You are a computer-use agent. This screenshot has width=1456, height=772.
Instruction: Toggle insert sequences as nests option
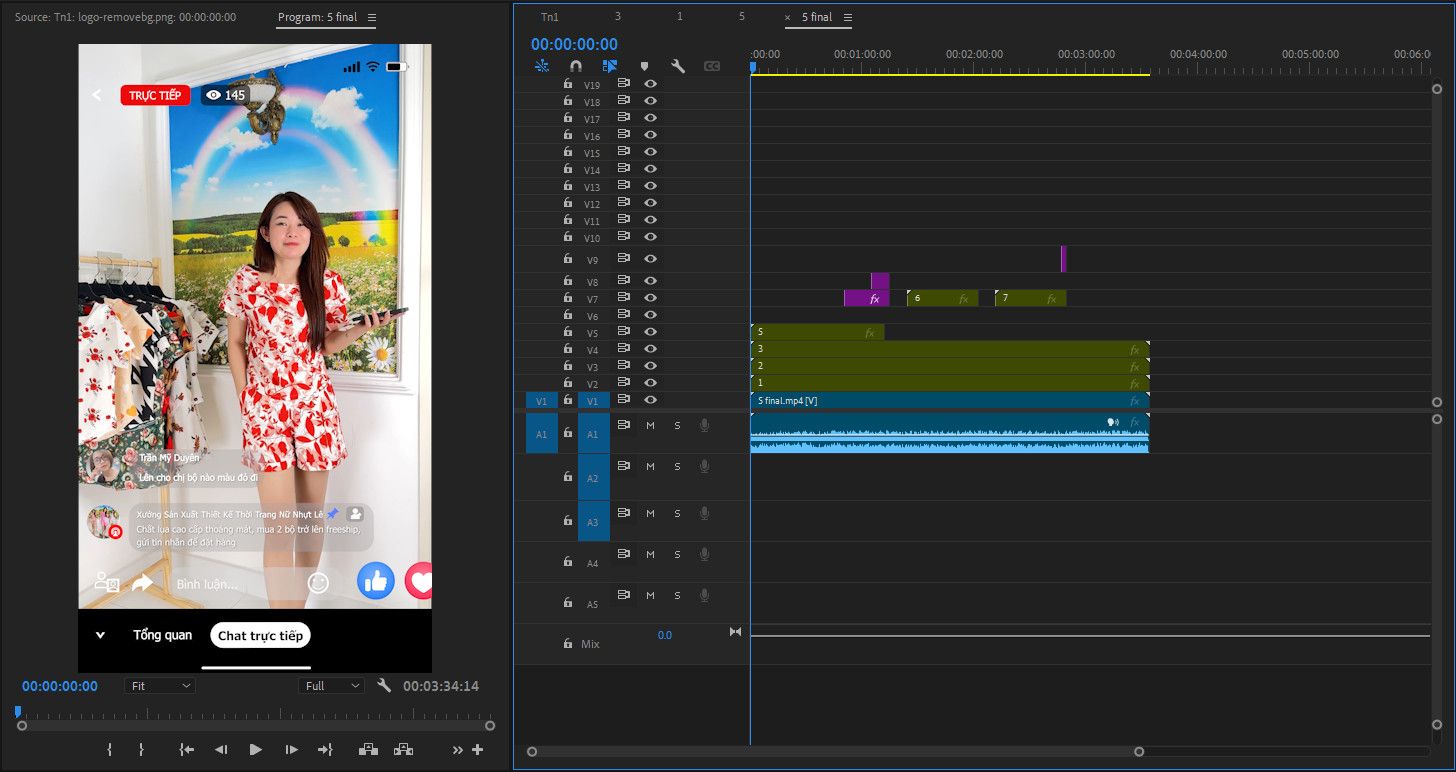[542, 66]
